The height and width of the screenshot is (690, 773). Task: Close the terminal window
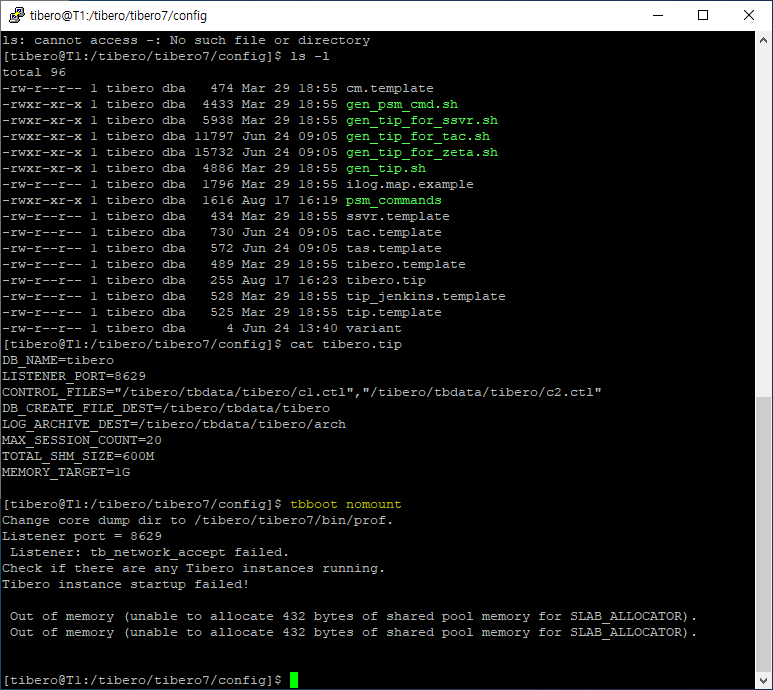pyautogui.click(x=748, y=15)
